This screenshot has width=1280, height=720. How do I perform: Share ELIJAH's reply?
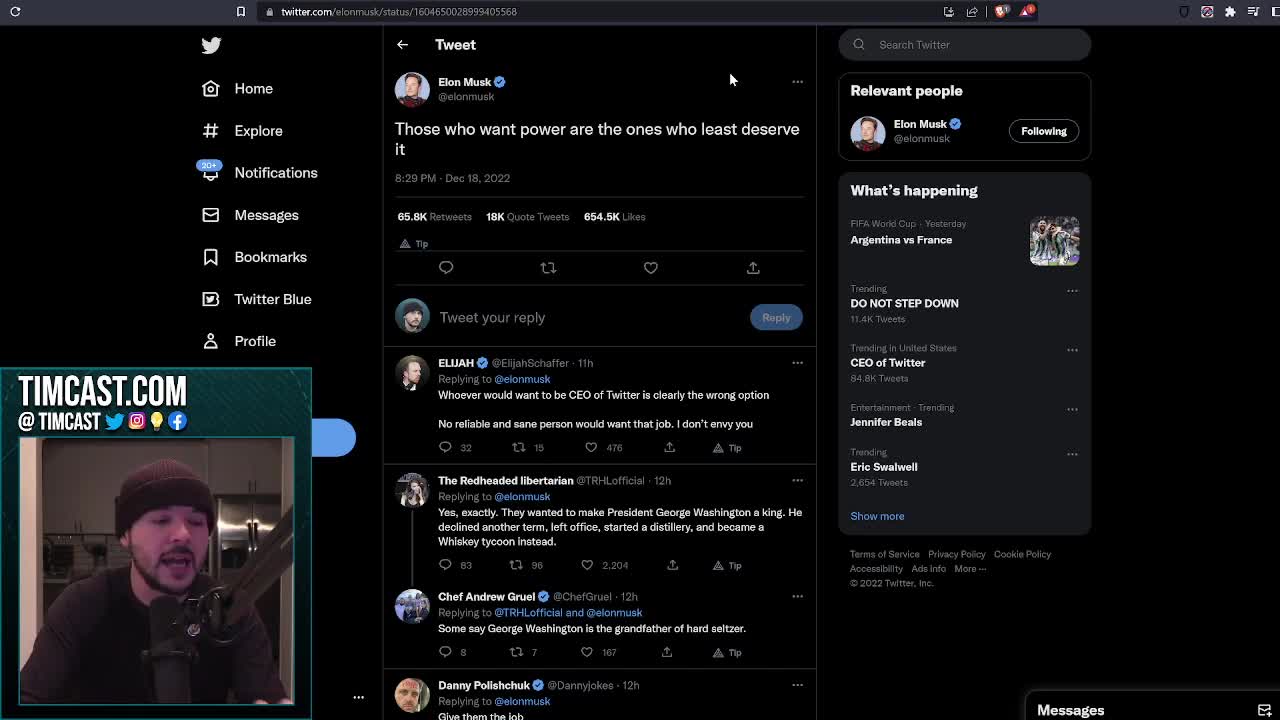tap(670, 447)
